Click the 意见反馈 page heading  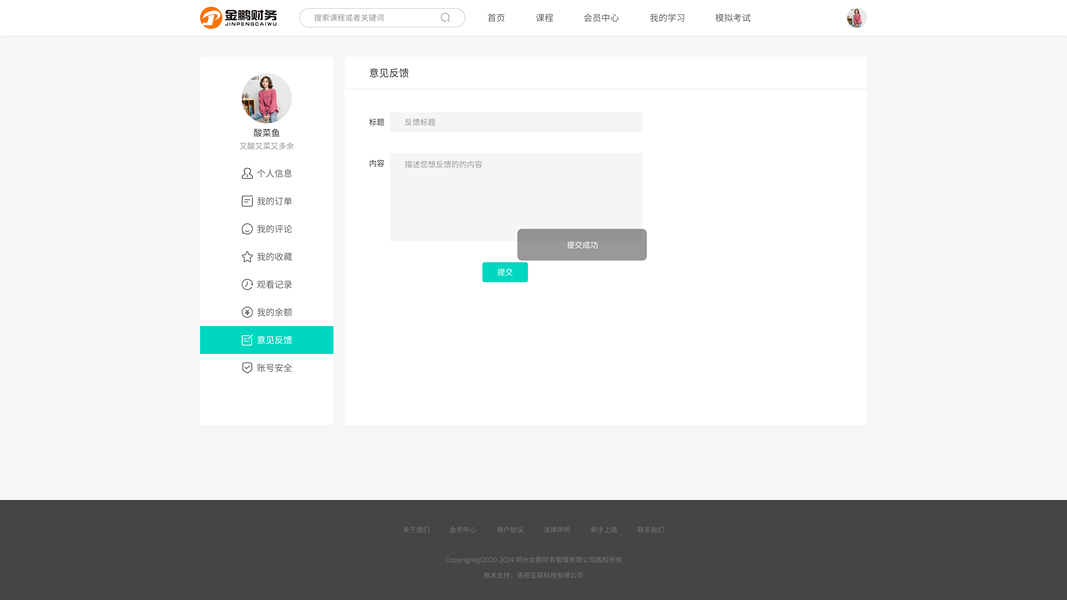389,73
